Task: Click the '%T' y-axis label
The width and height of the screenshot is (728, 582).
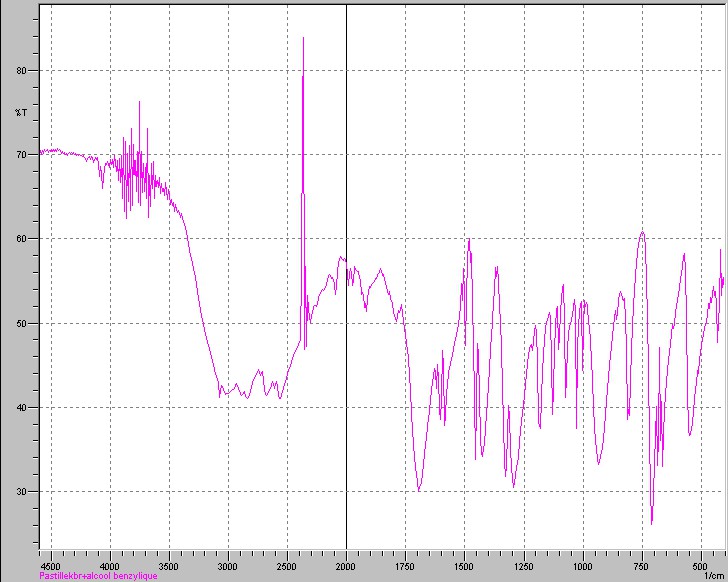Action: point(21,113)
